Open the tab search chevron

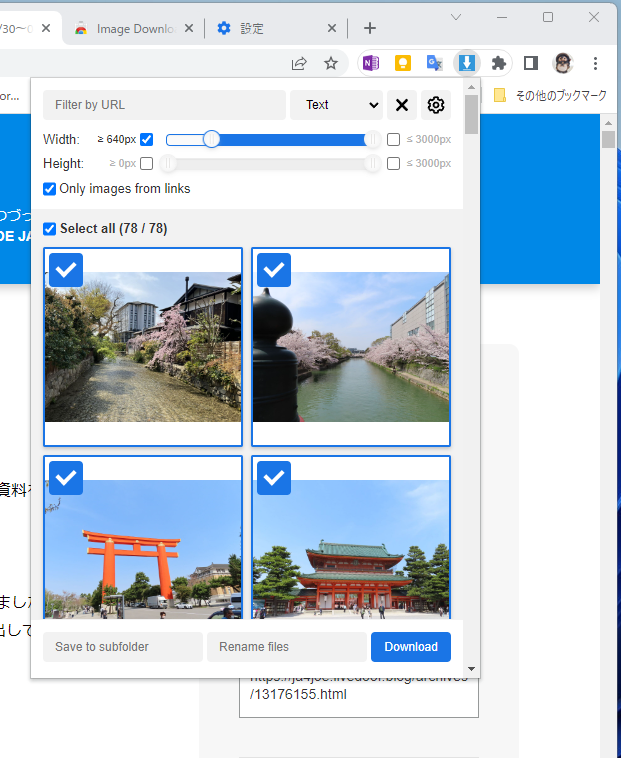(x=456, y=17)
